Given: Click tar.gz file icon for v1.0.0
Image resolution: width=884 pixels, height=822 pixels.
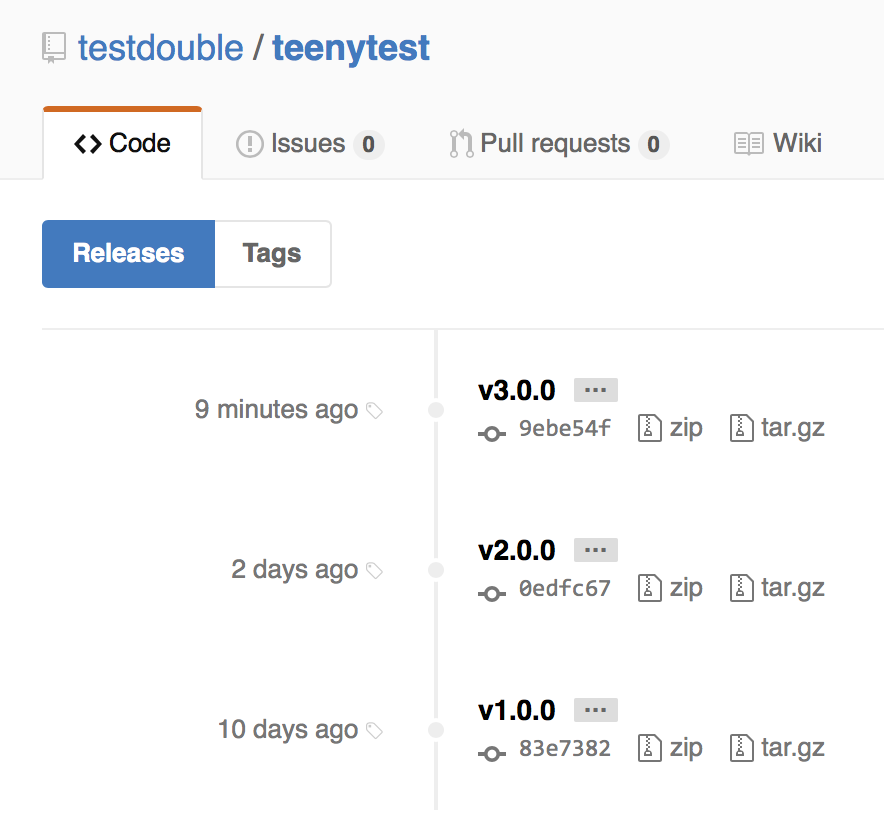Looking at the screenshot, I should click(741, 748).
